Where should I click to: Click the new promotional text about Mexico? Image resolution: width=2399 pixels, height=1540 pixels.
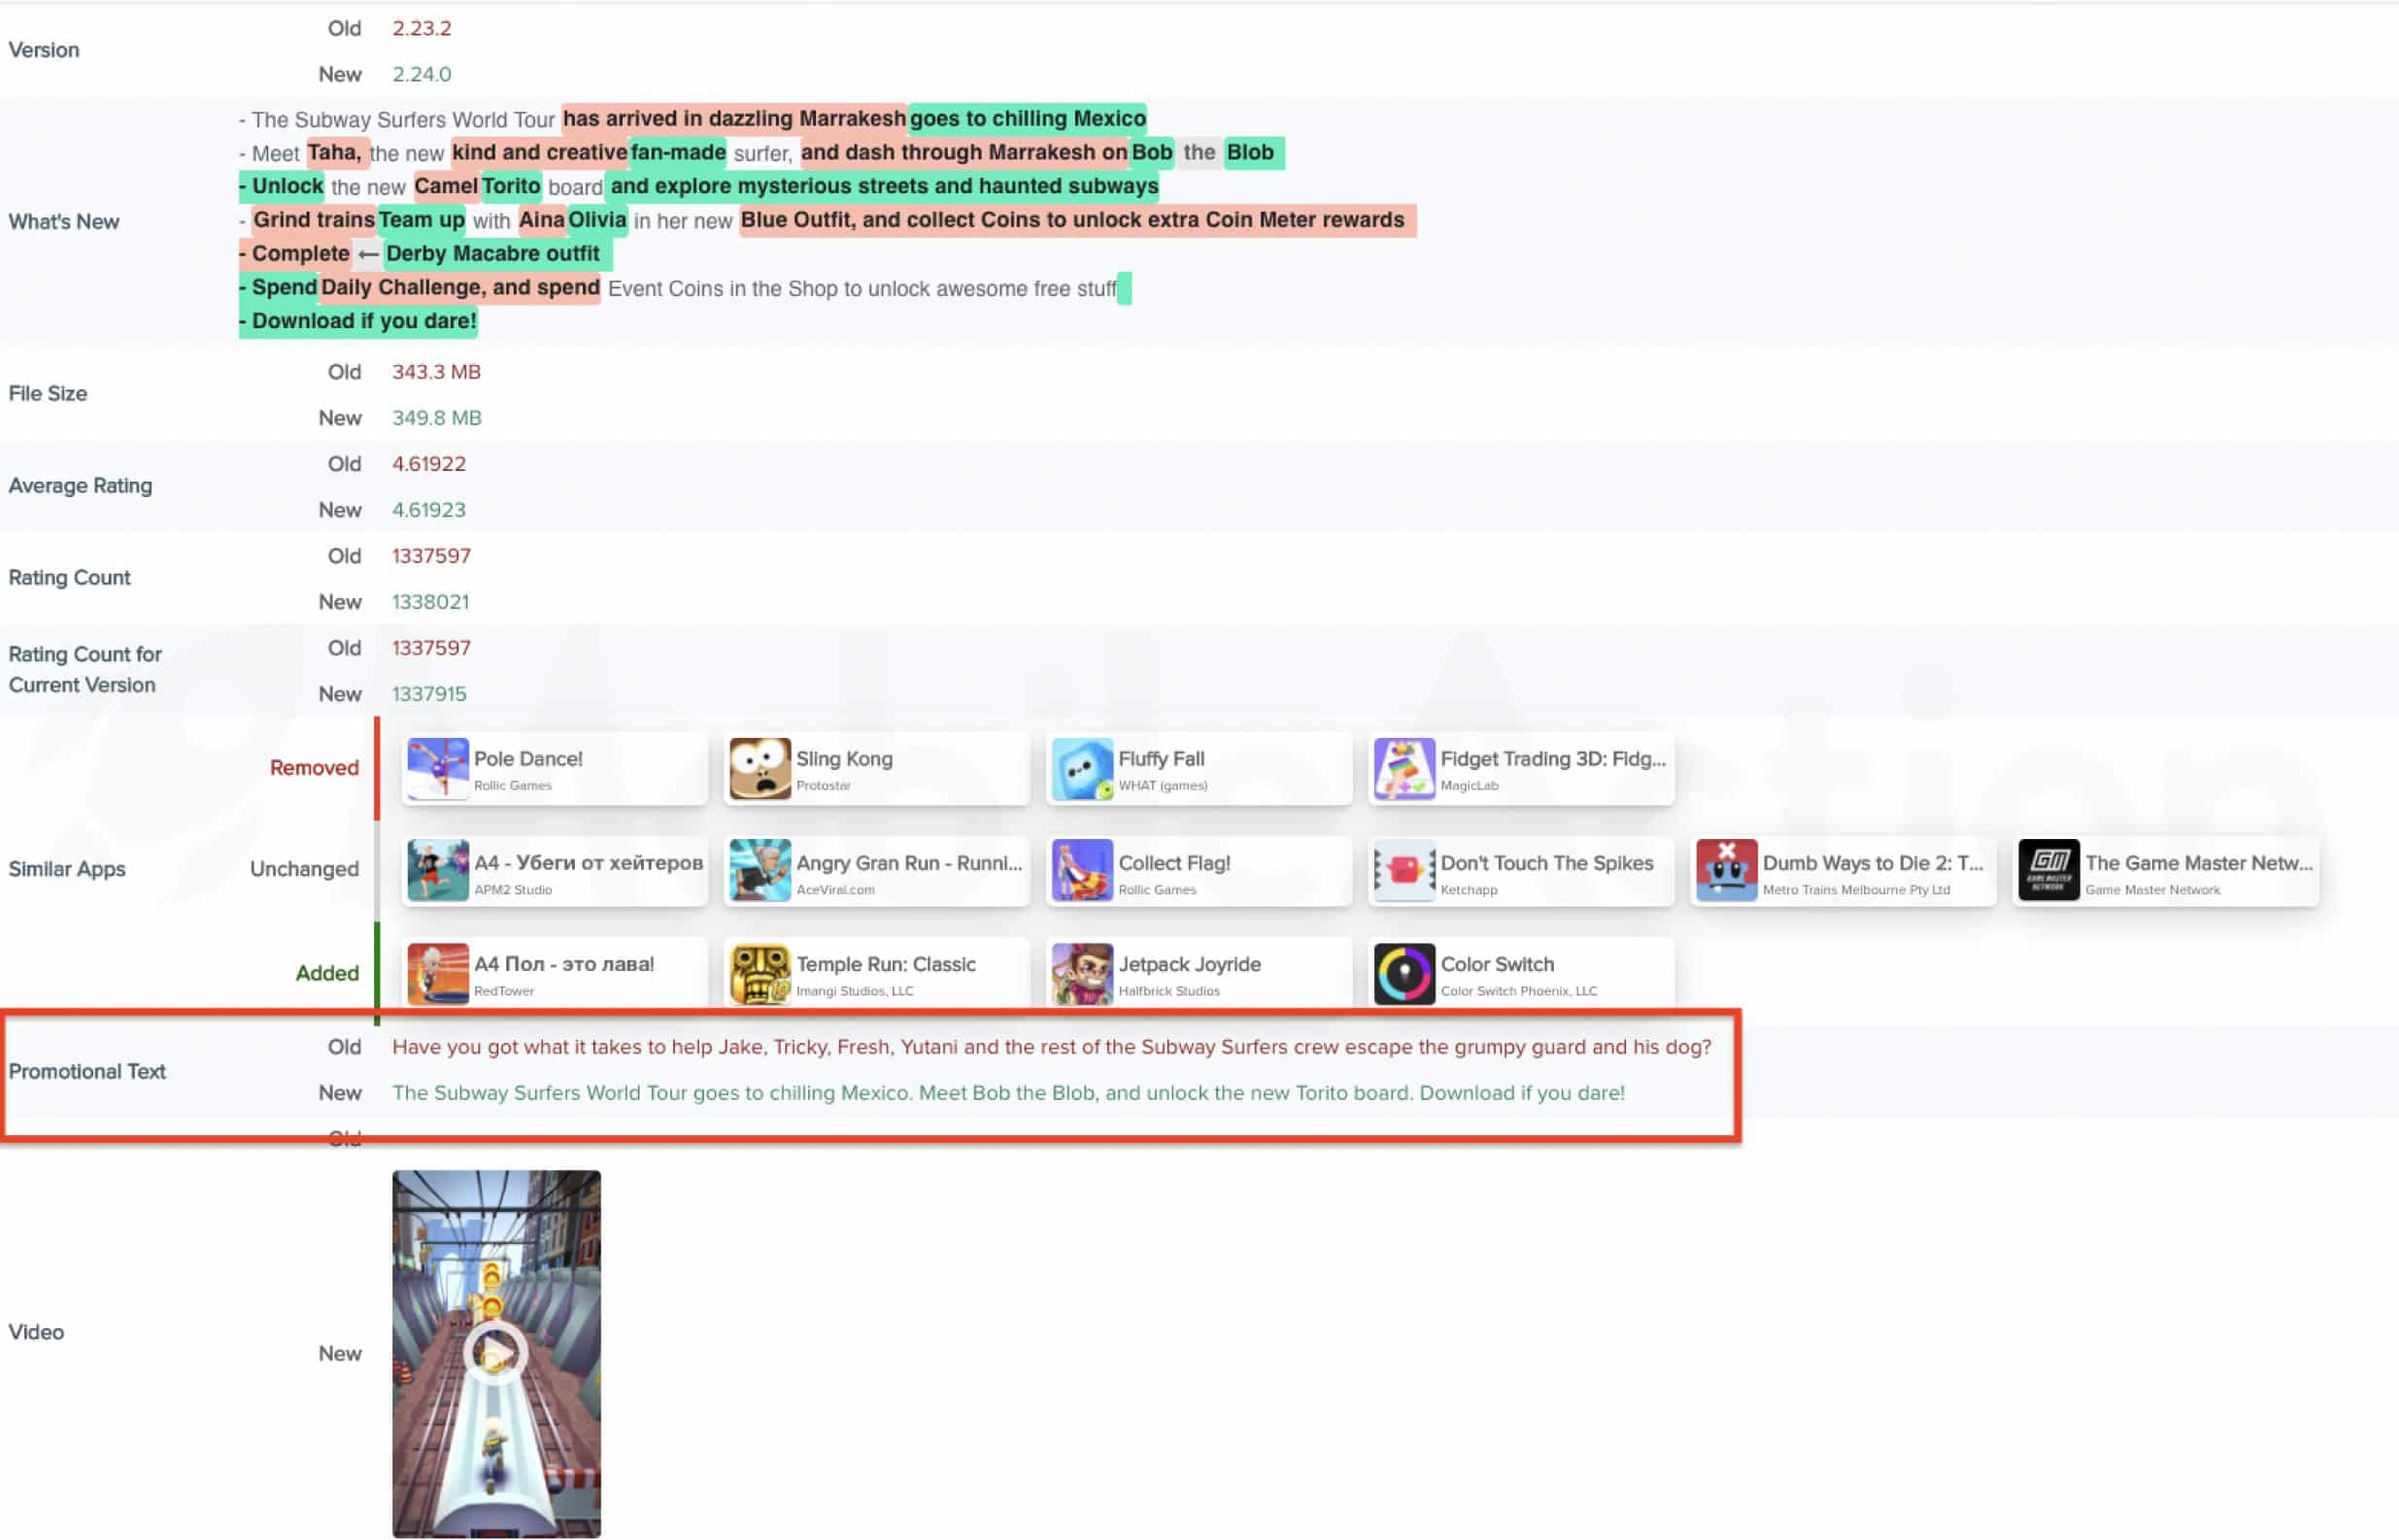tap(1008, 1093)
